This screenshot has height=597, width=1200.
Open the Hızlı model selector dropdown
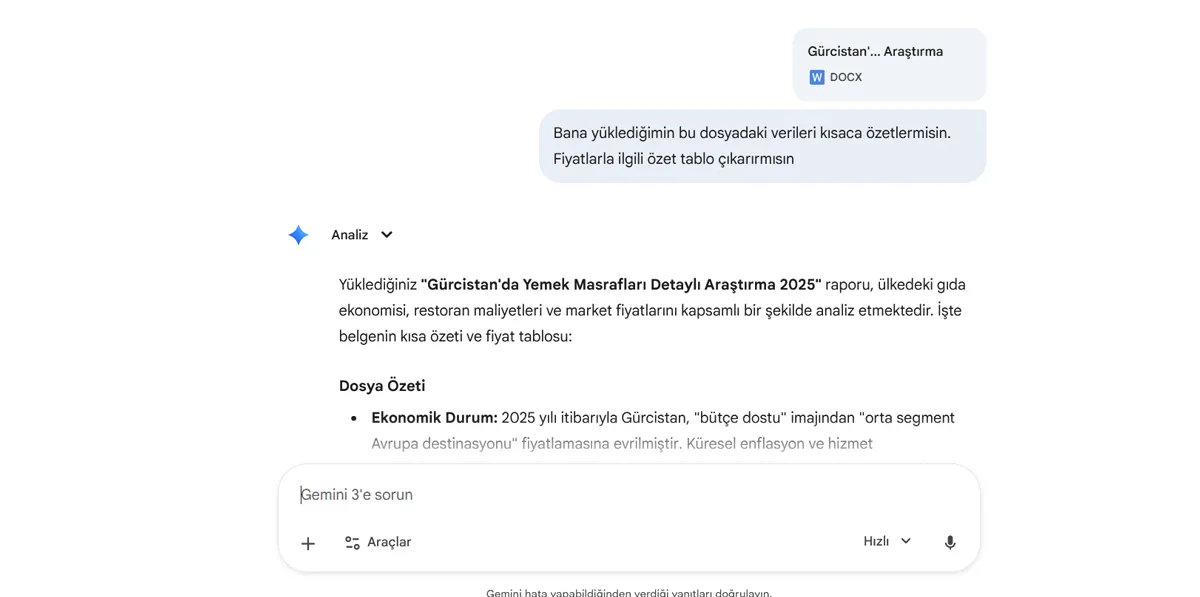[x=905, y=540]
